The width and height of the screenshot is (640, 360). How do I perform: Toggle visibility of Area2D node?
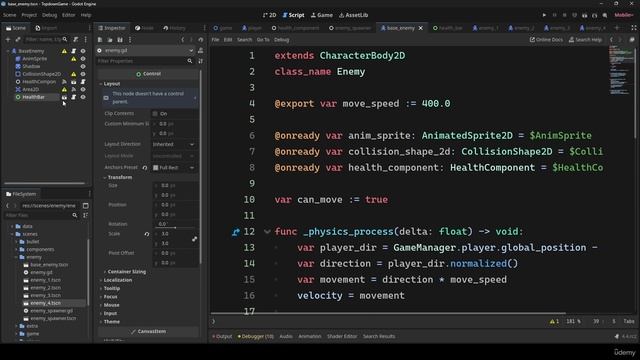tap(83, 89)
